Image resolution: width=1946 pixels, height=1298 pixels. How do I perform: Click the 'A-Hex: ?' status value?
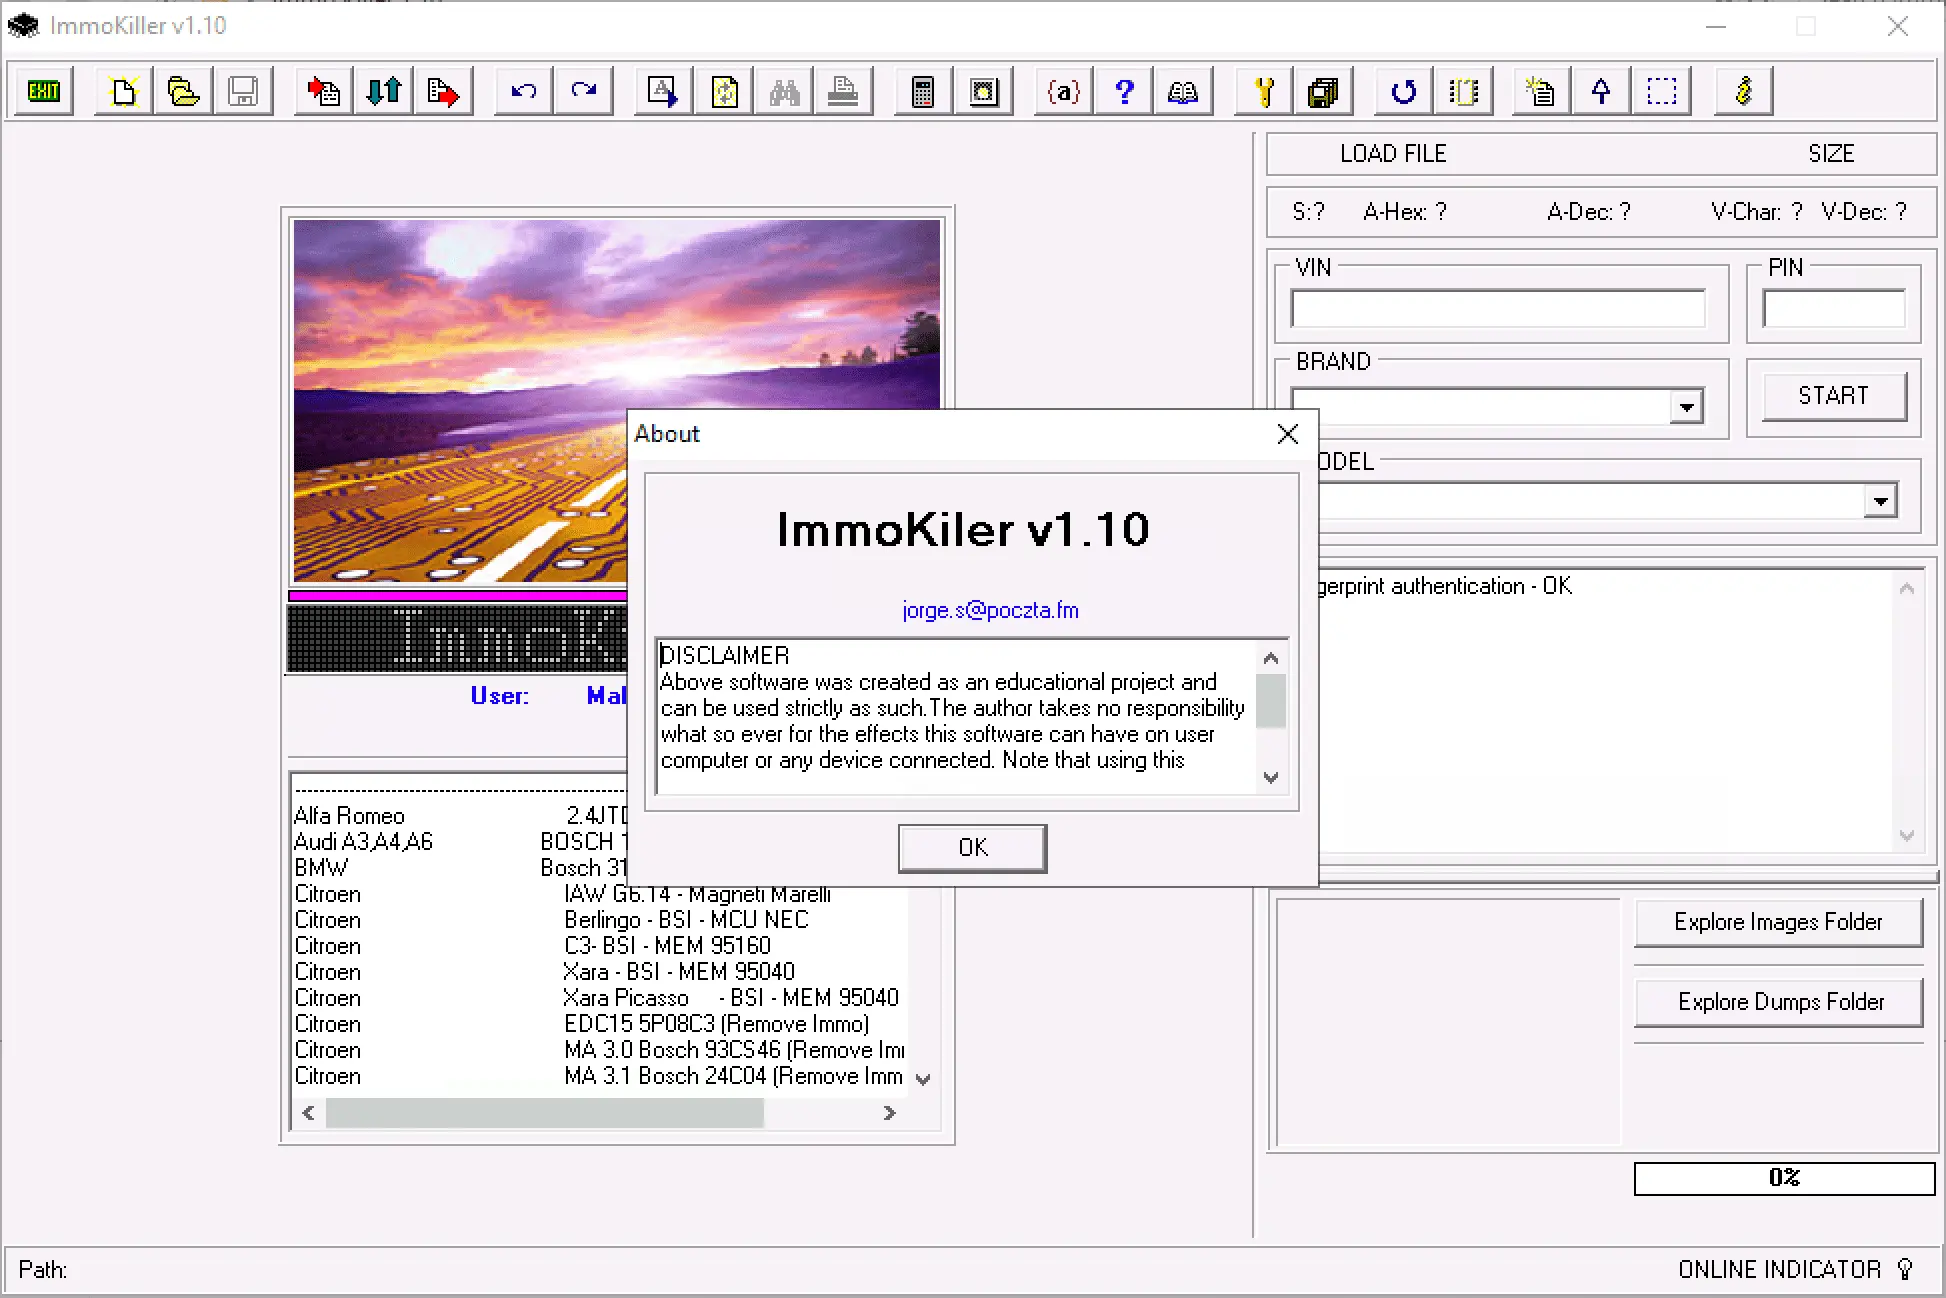click(1405, 212)
